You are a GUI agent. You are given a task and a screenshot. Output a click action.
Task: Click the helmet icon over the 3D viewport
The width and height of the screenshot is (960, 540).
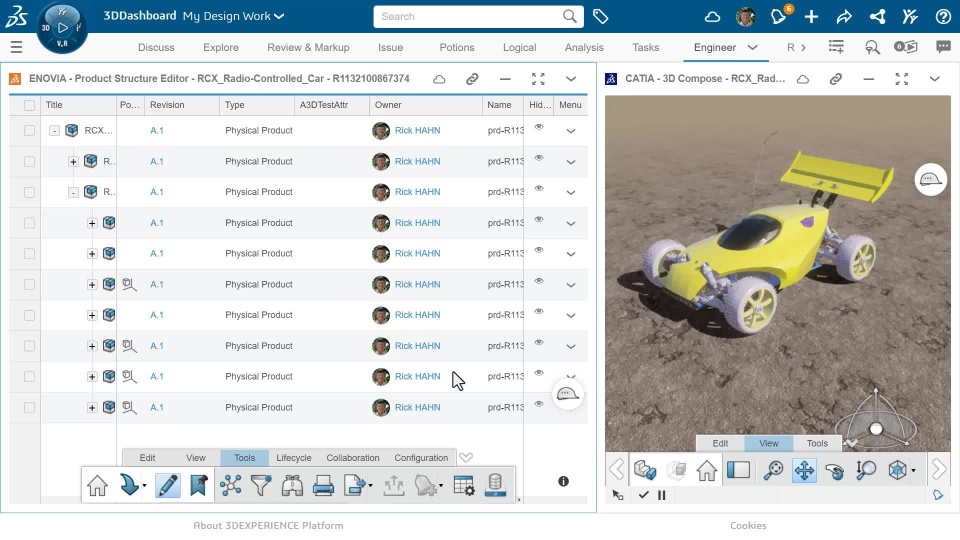pyautogui.click(x=930, y=179)
